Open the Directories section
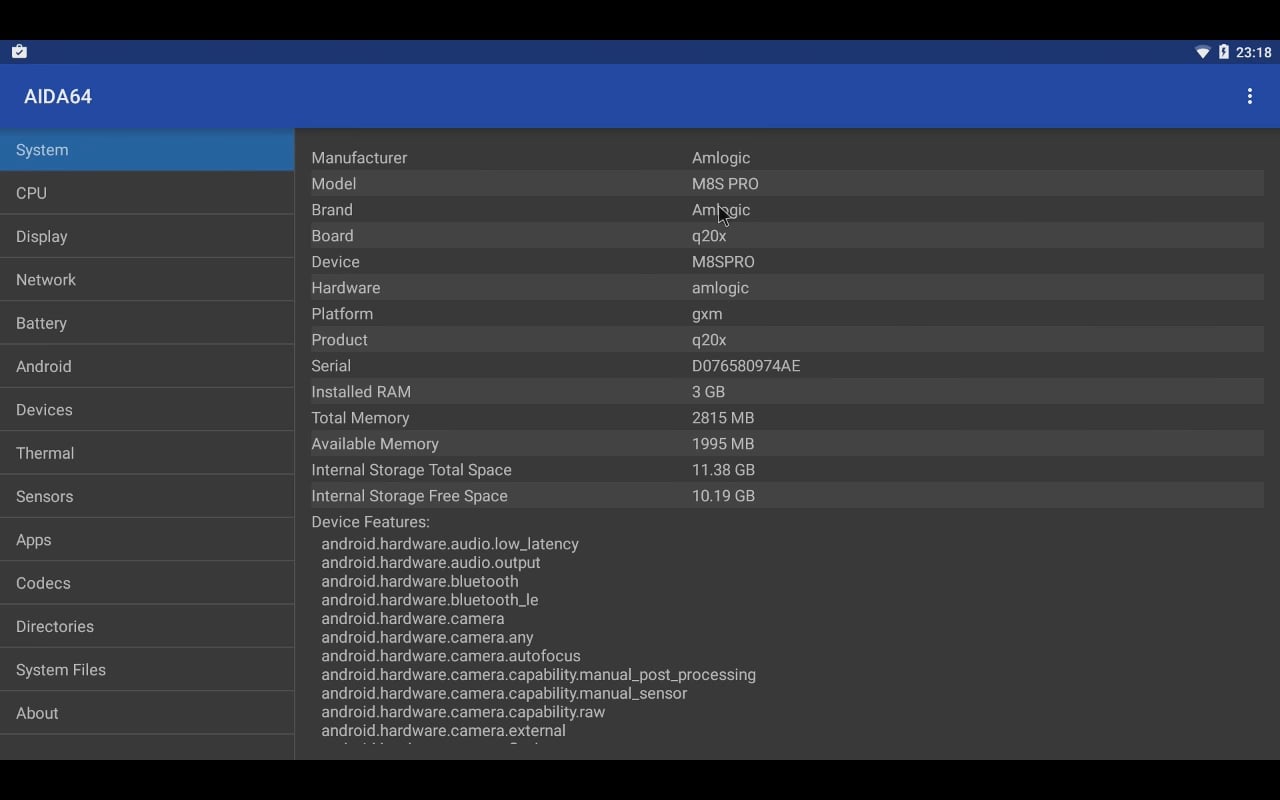The width and height of the screenshot is (1280, 800). 147,626
